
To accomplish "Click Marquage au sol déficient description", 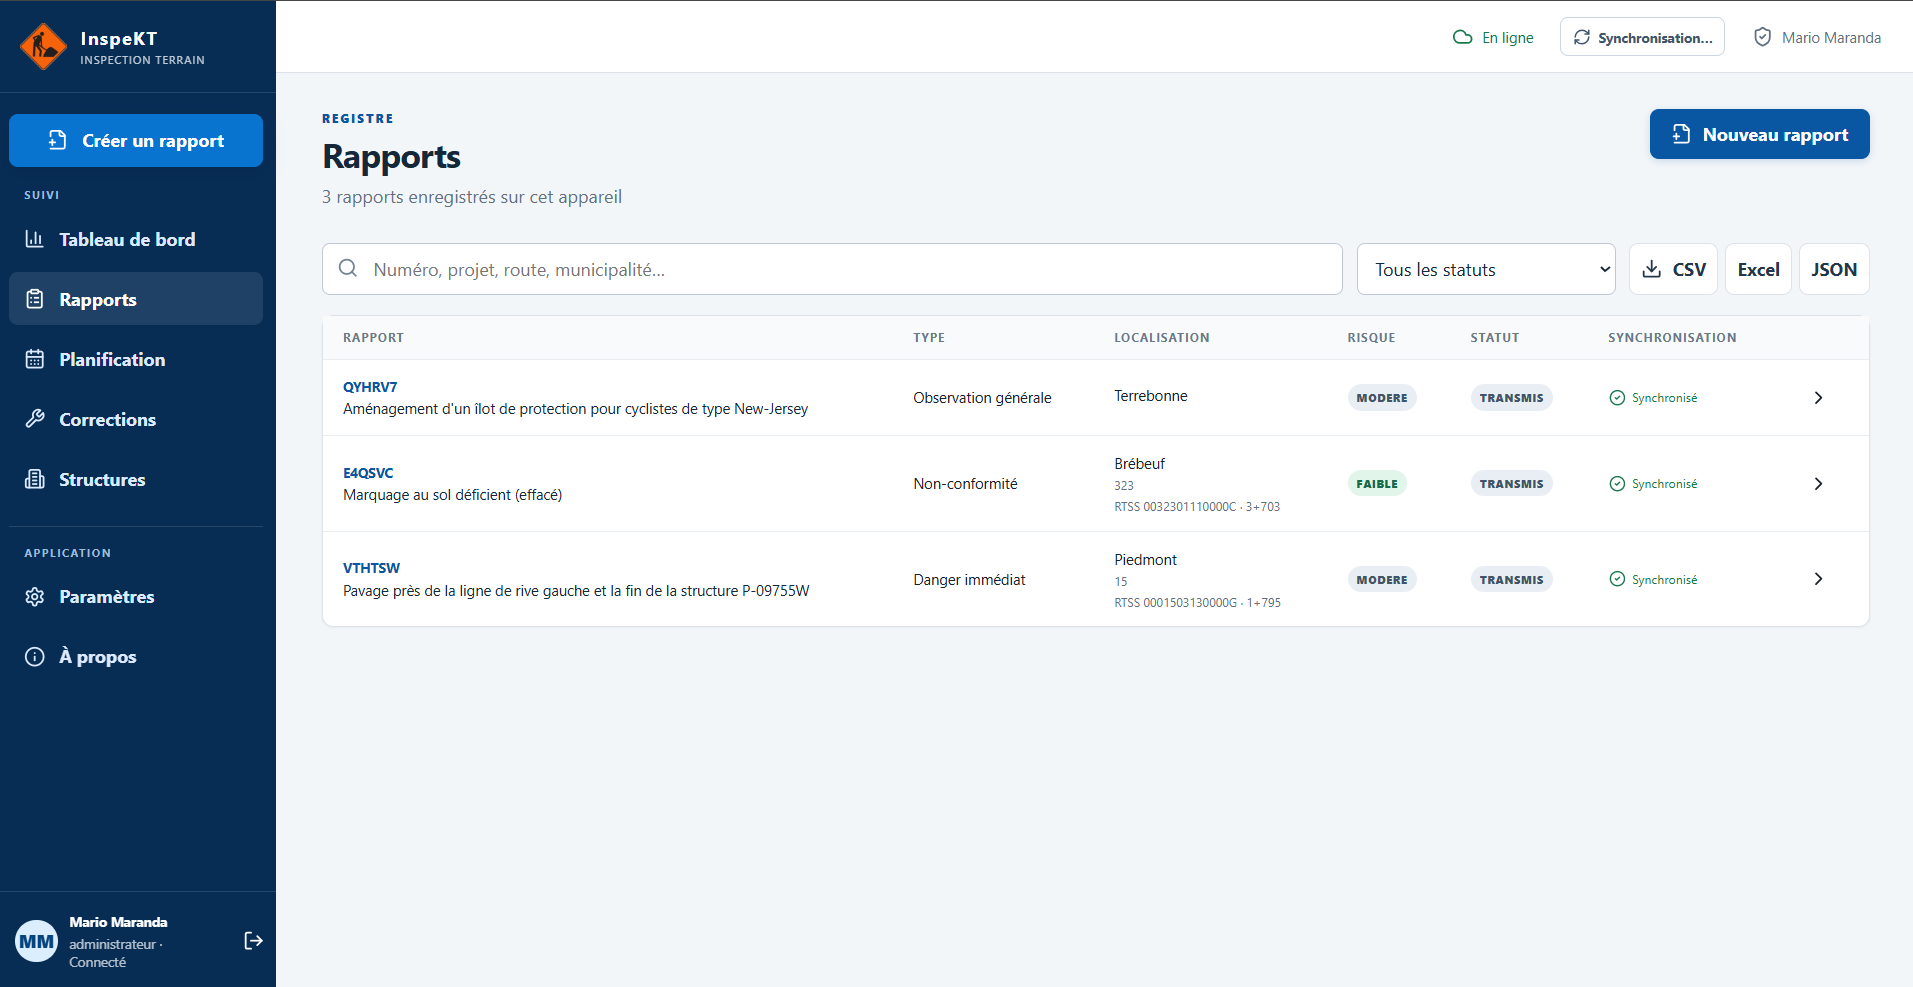I will point(452,495).
